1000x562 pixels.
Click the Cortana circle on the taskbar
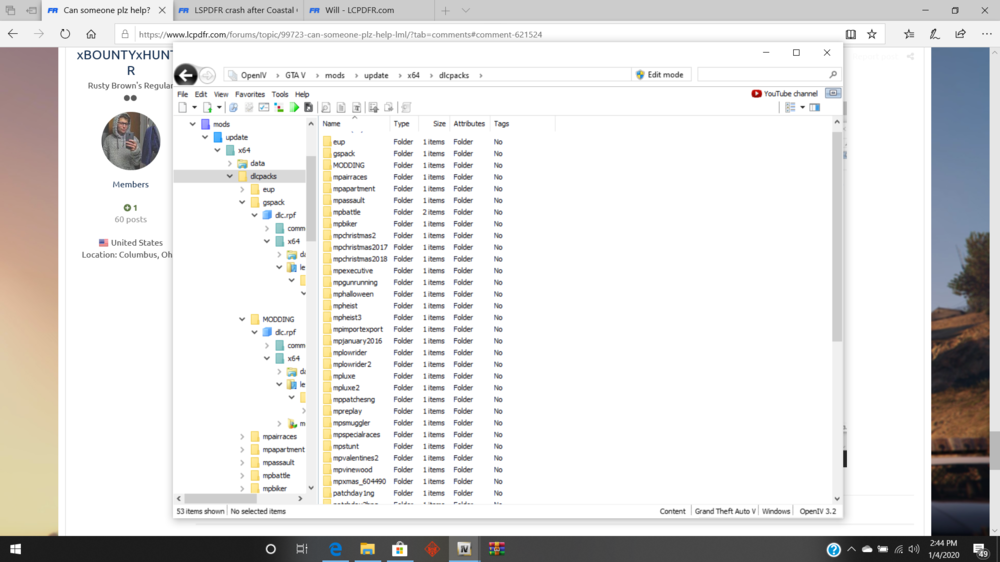pos(270,549)
